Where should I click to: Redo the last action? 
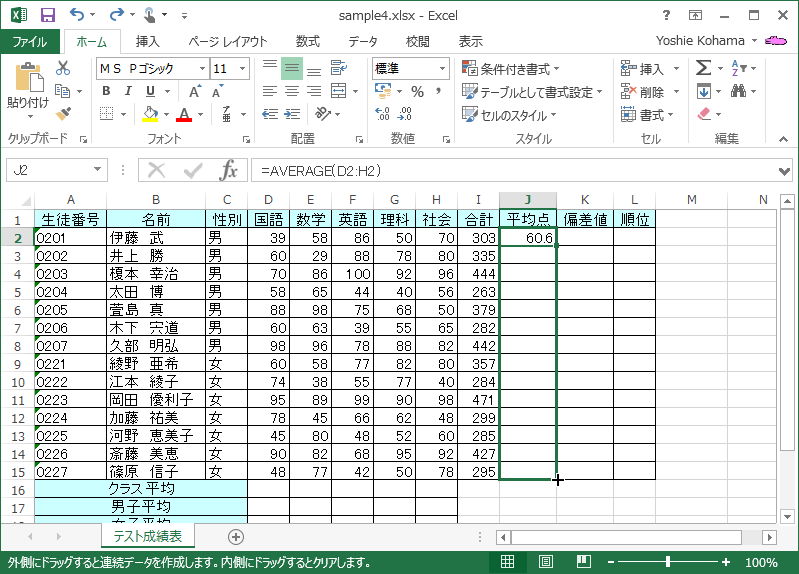[116, 15]
